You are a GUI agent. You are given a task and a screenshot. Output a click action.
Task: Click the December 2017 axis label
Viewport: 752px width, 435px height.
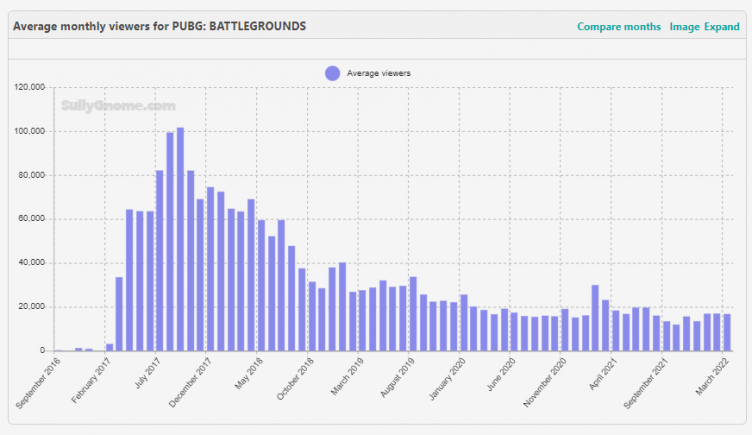pos(191,383)
